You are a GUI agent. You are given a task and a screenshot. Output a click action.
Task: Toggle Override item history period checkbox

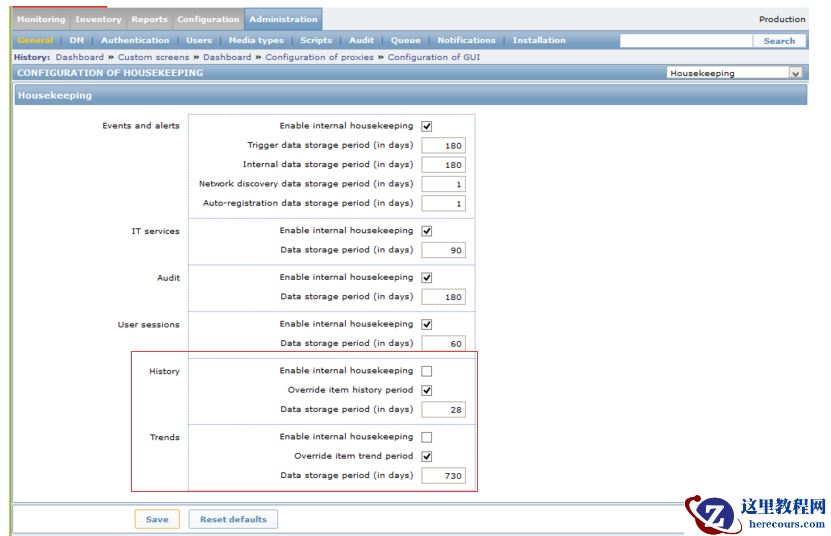coord(427,391)
